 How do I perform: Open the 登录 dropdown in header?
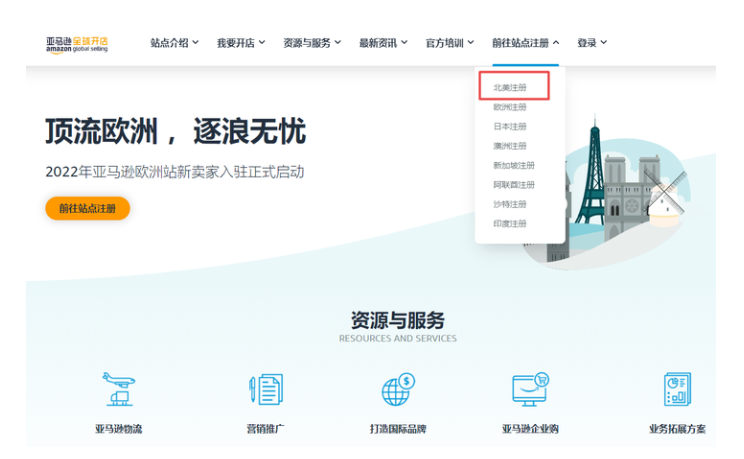coord(592,43)
